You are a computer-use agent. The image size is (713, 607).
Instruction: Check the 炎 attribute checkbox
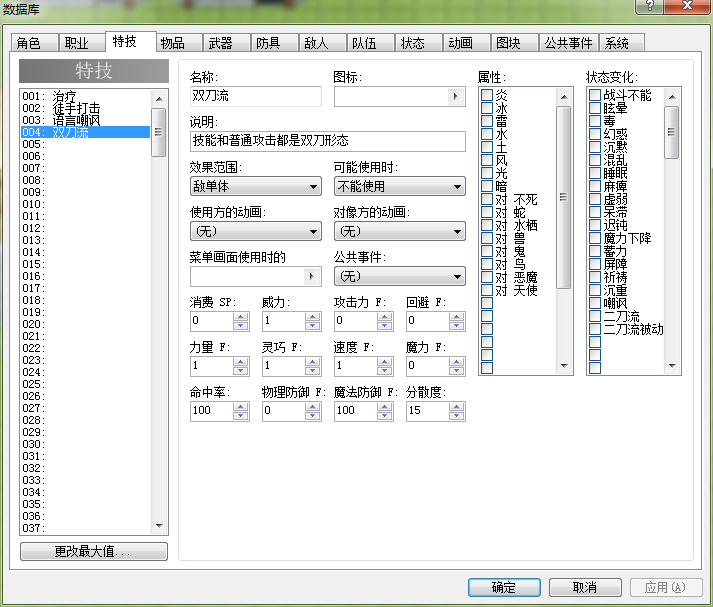[487, 95]
